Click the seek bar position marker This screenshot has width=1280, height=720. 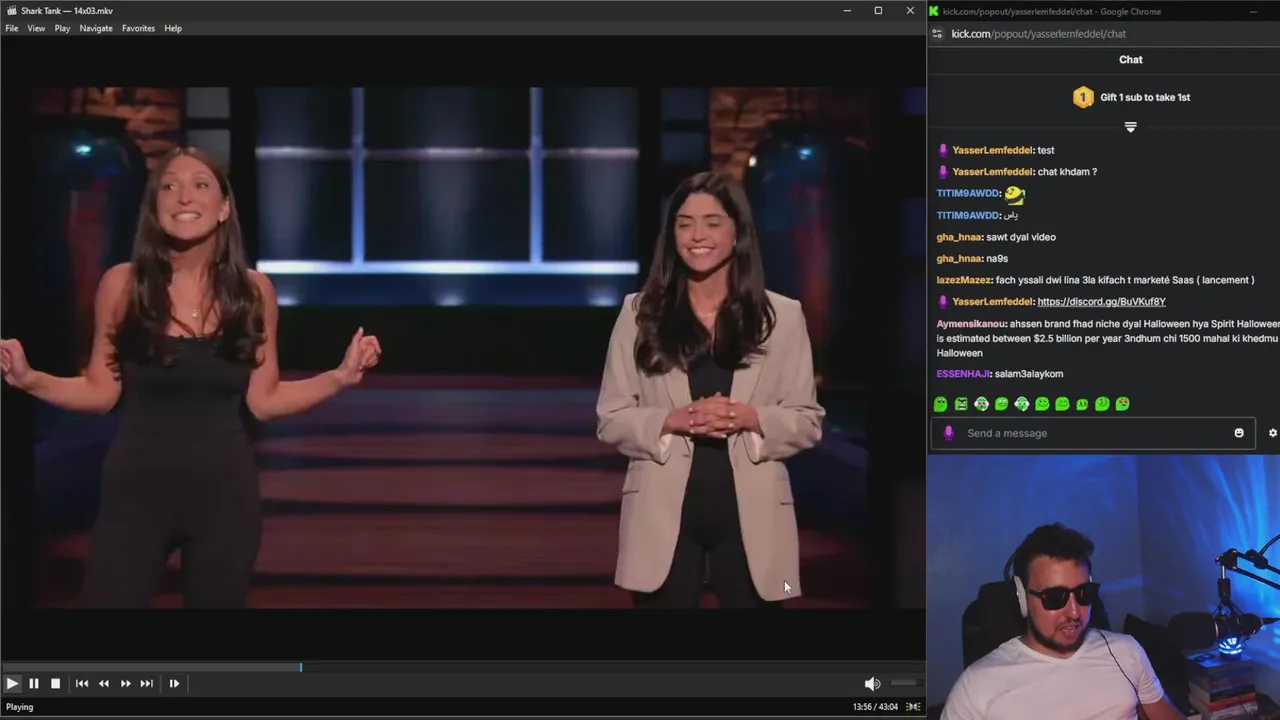(301, 667)
